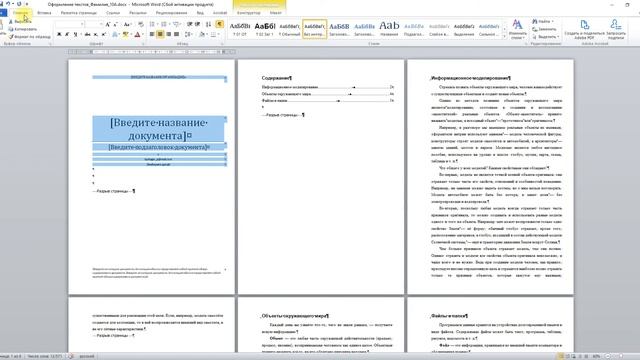Open the Borders dropdown
This screenshot has width=640, height=360.
click(214, 34)
